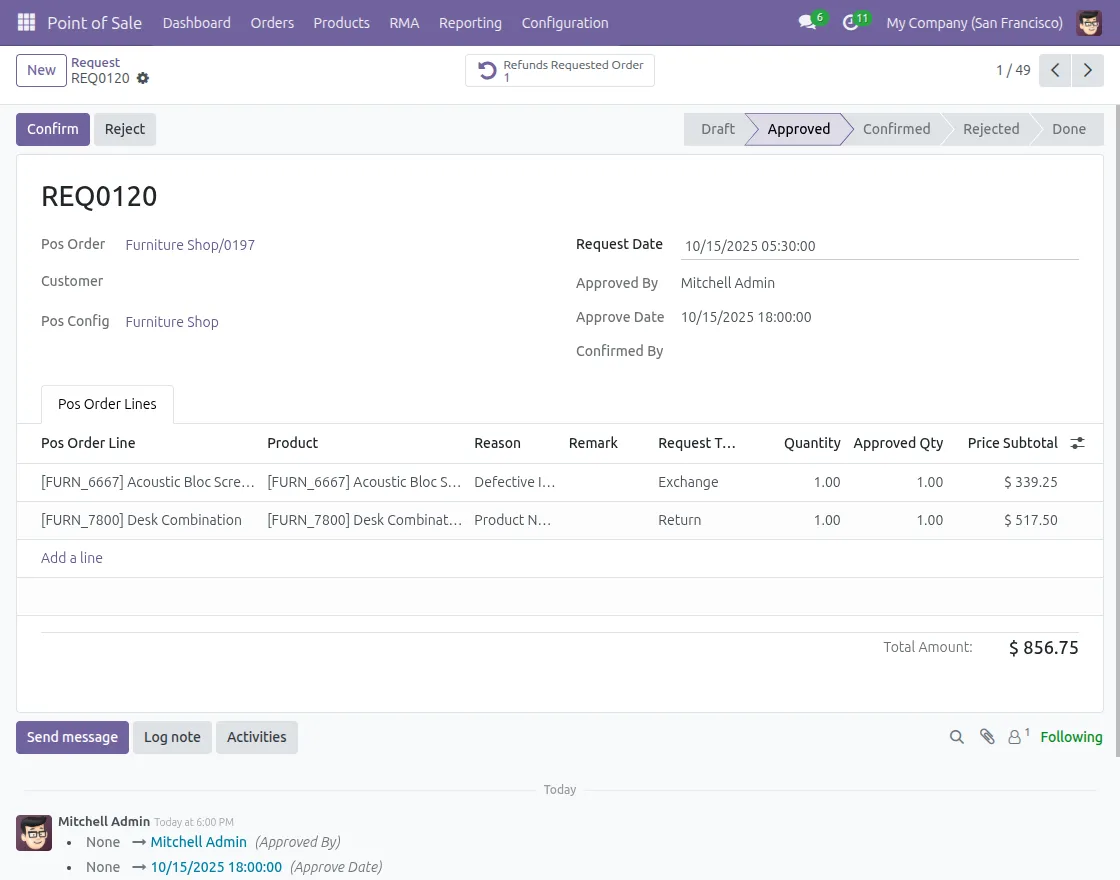Open the Configuration menu
Viewport: 1120px width, 880px height.
click(565, 22)
